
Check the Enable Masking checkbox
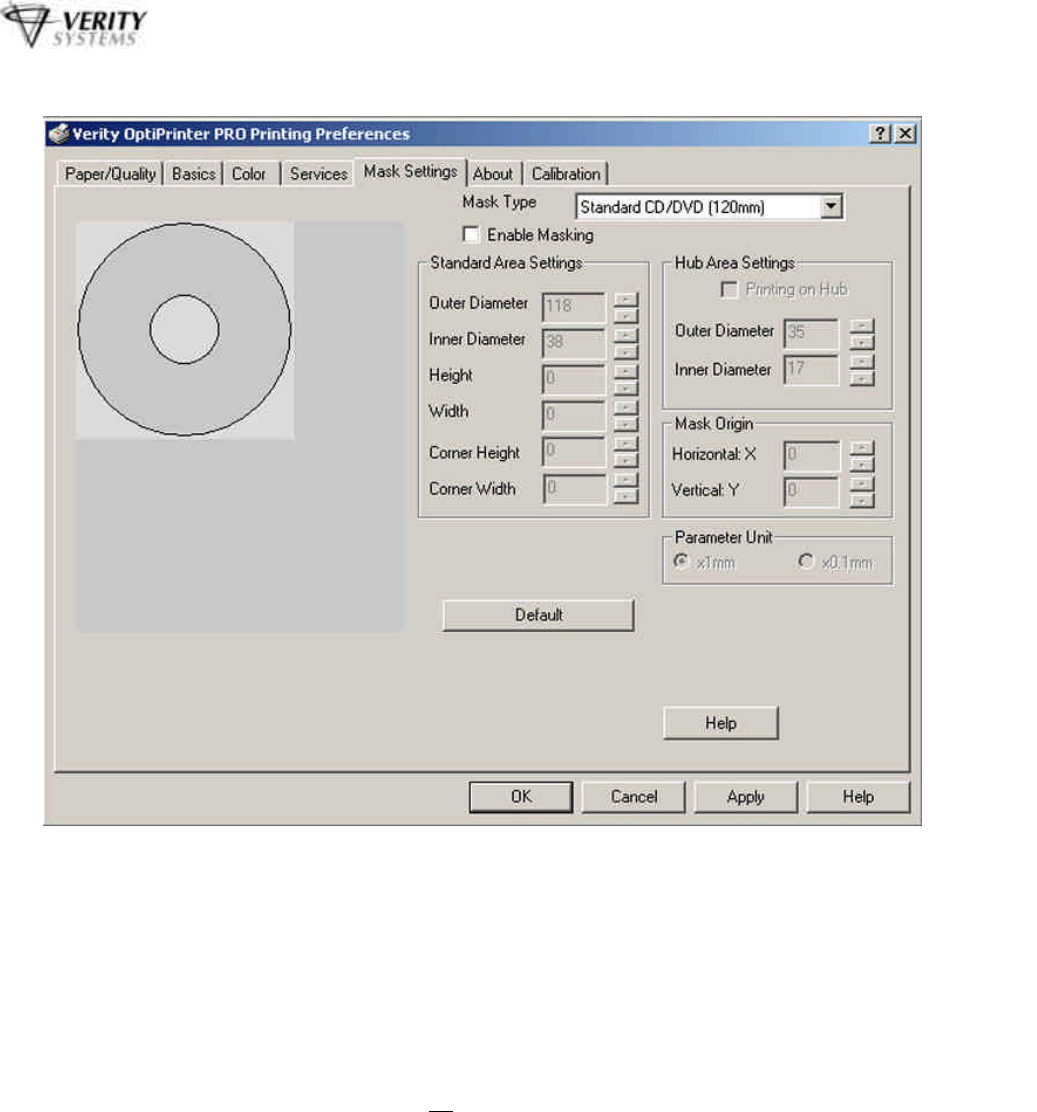click(470, 234)
